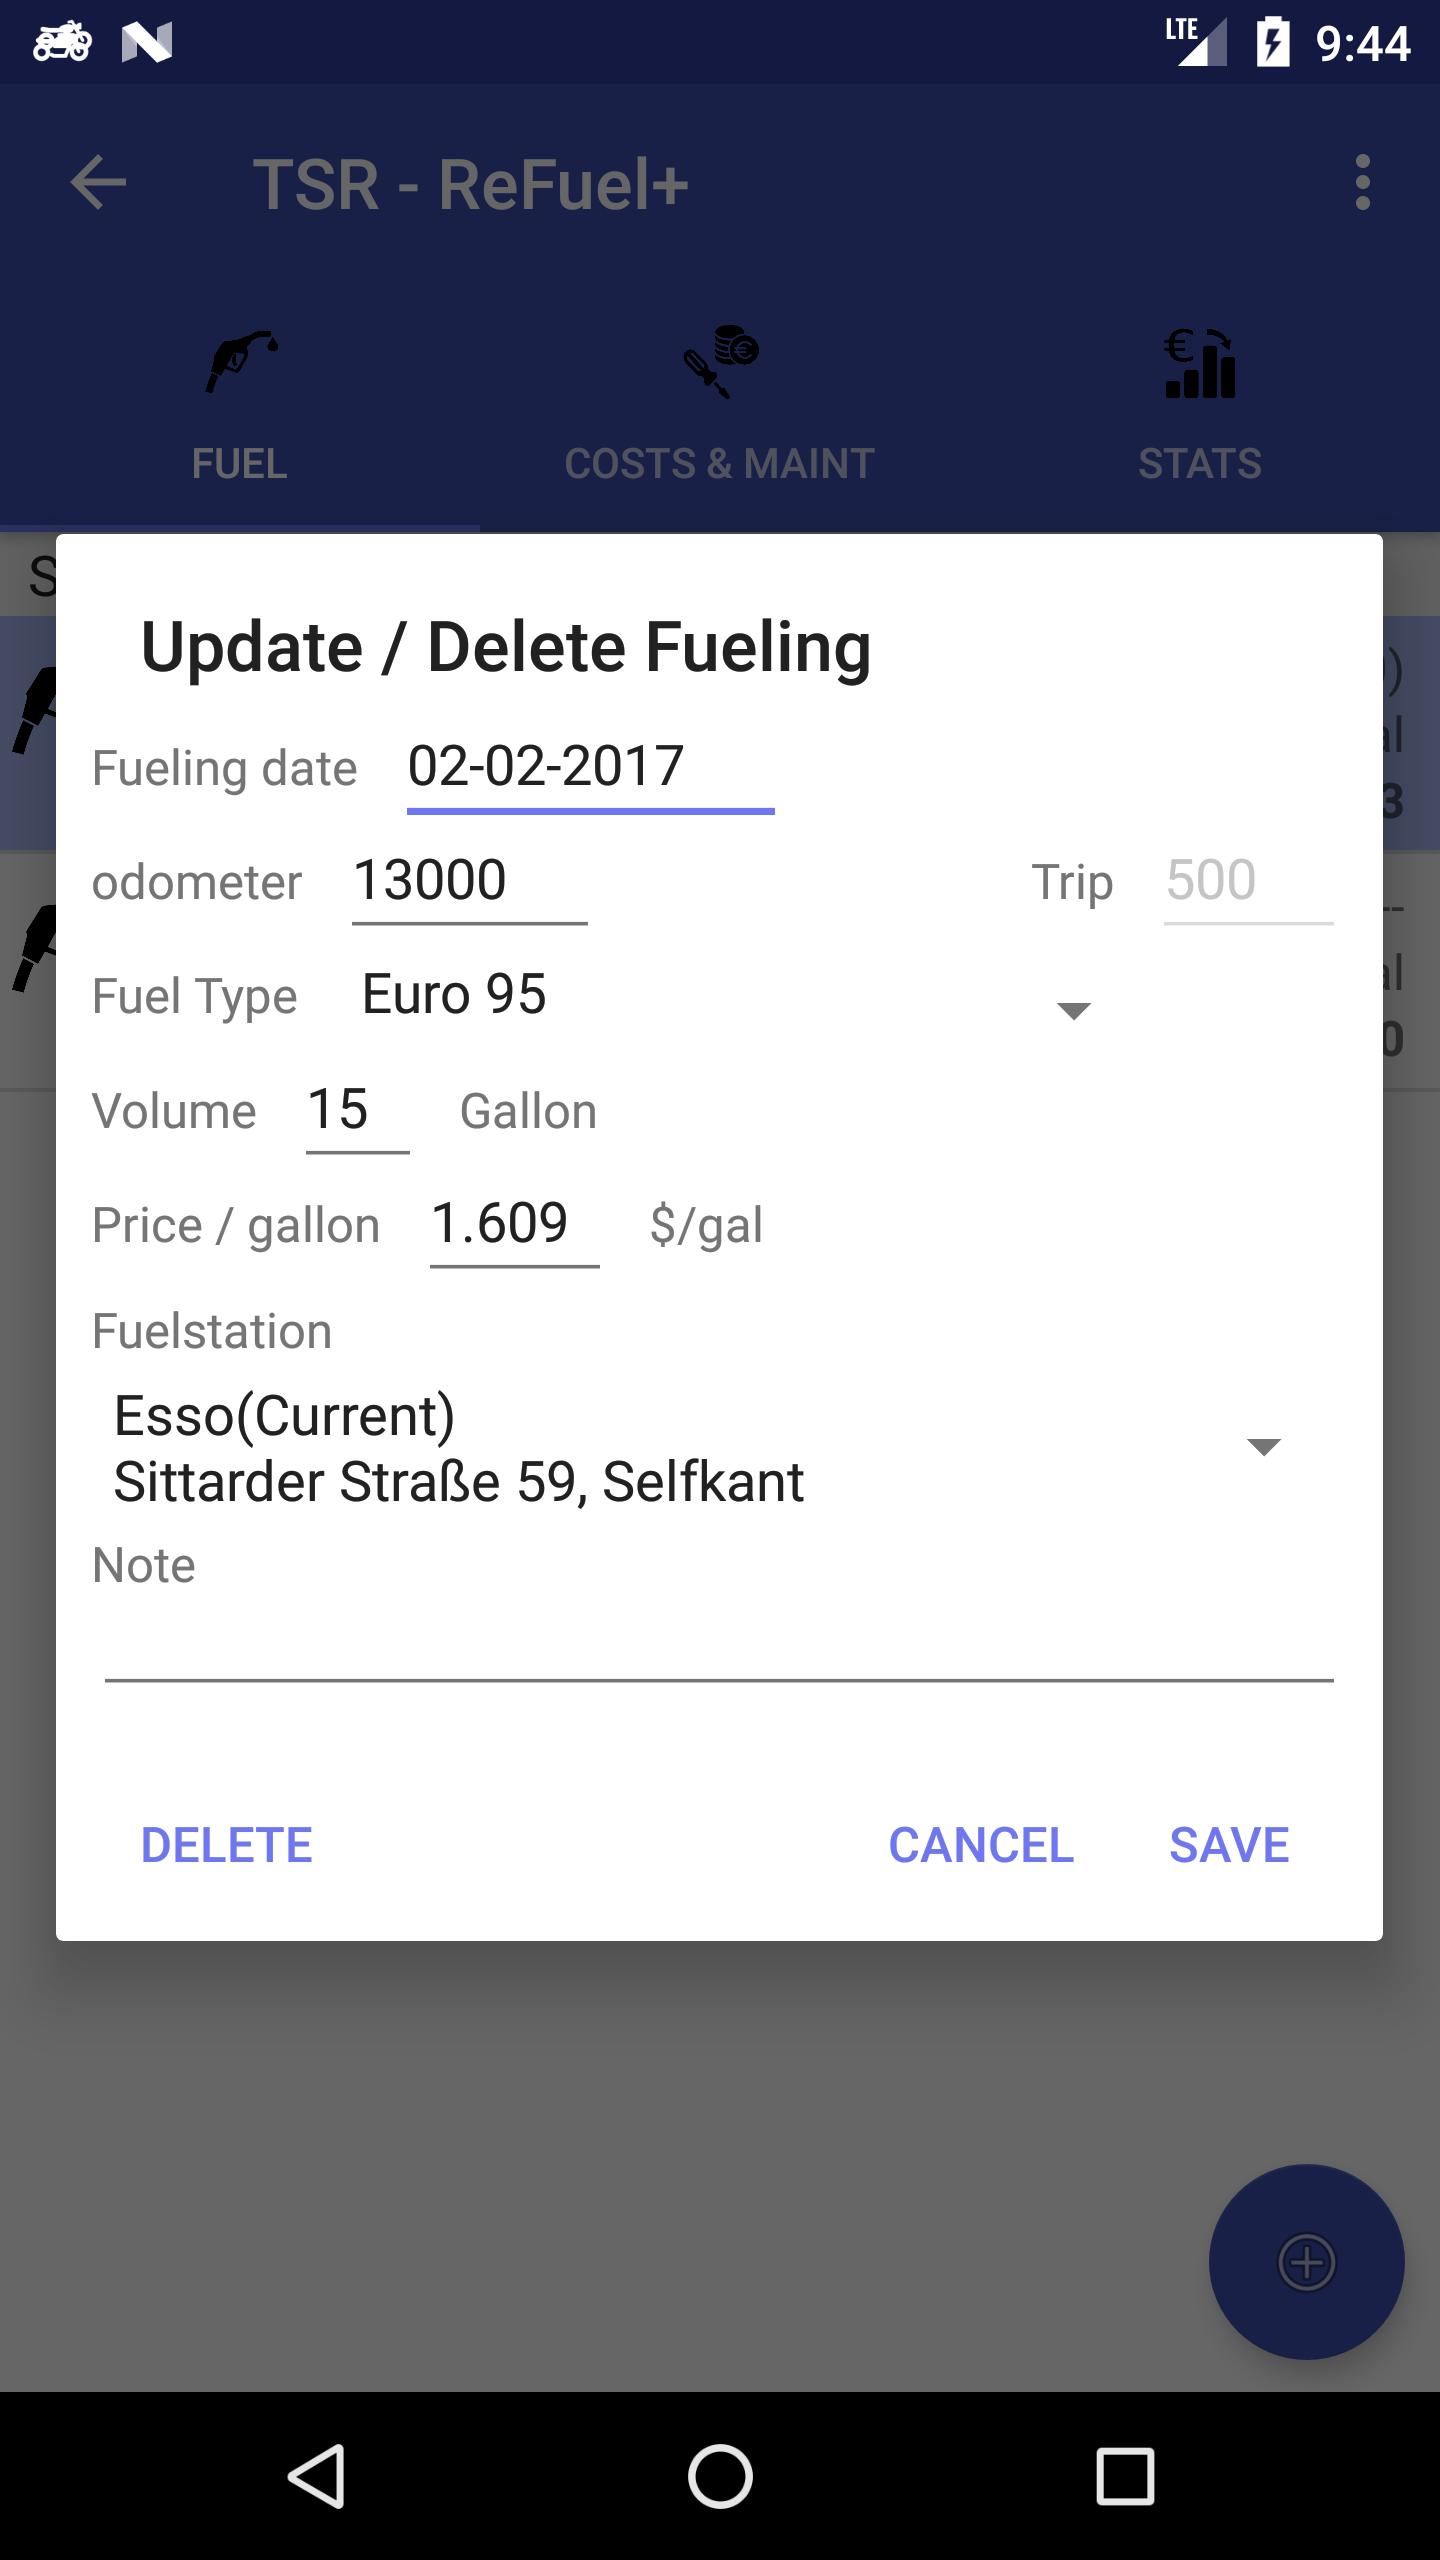
Task: Switch to the COSTS & MAINT tab
Action: 720,464
